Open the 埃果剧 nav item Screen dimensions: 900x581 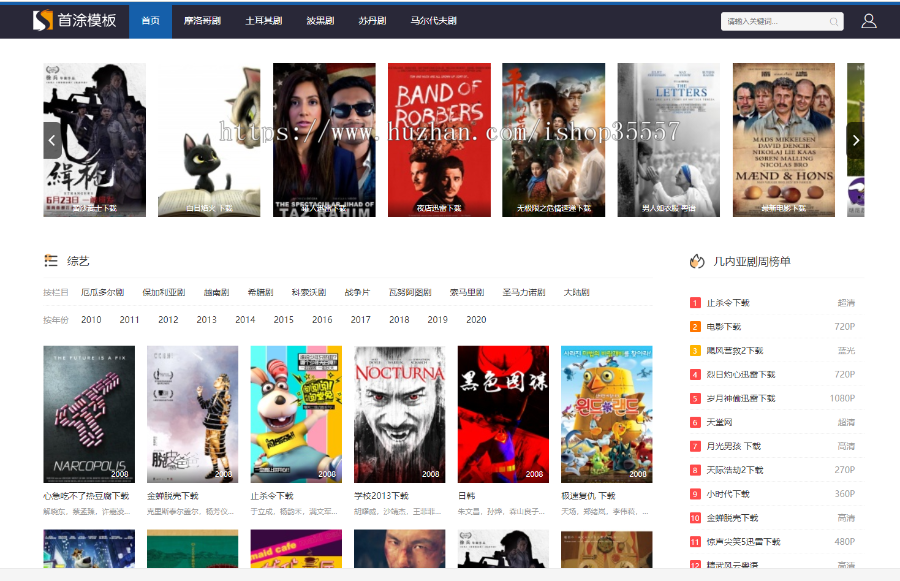[x=320, y=21]
